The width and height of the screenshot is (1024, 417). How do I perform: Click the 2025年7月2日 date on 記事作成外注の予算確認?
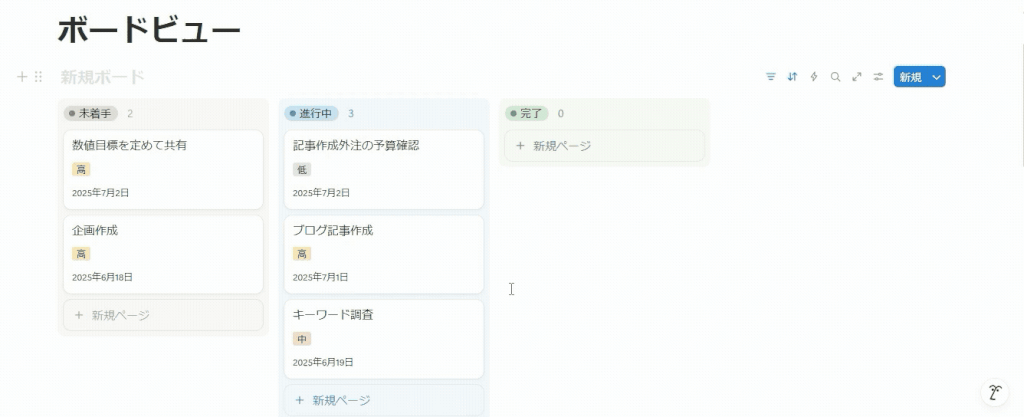321,193
